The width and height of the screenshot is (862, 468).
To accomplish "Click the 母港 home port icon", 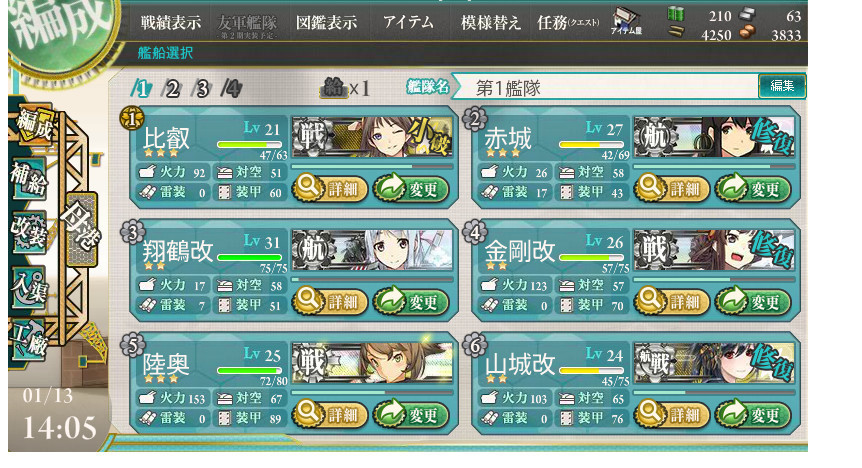I will pos(82,230).
